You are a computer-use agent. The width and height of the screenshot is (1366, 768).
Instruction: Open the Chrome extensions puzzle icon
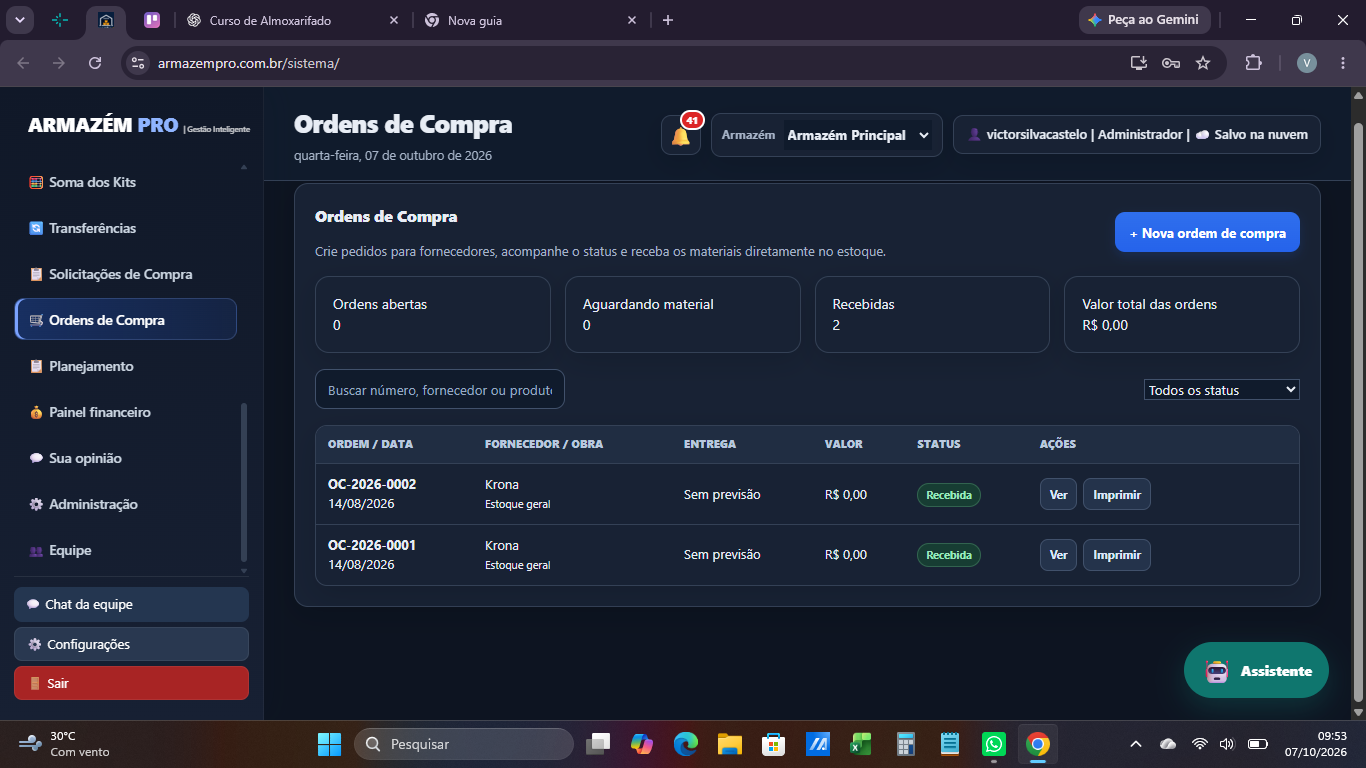coord(1253,63)
